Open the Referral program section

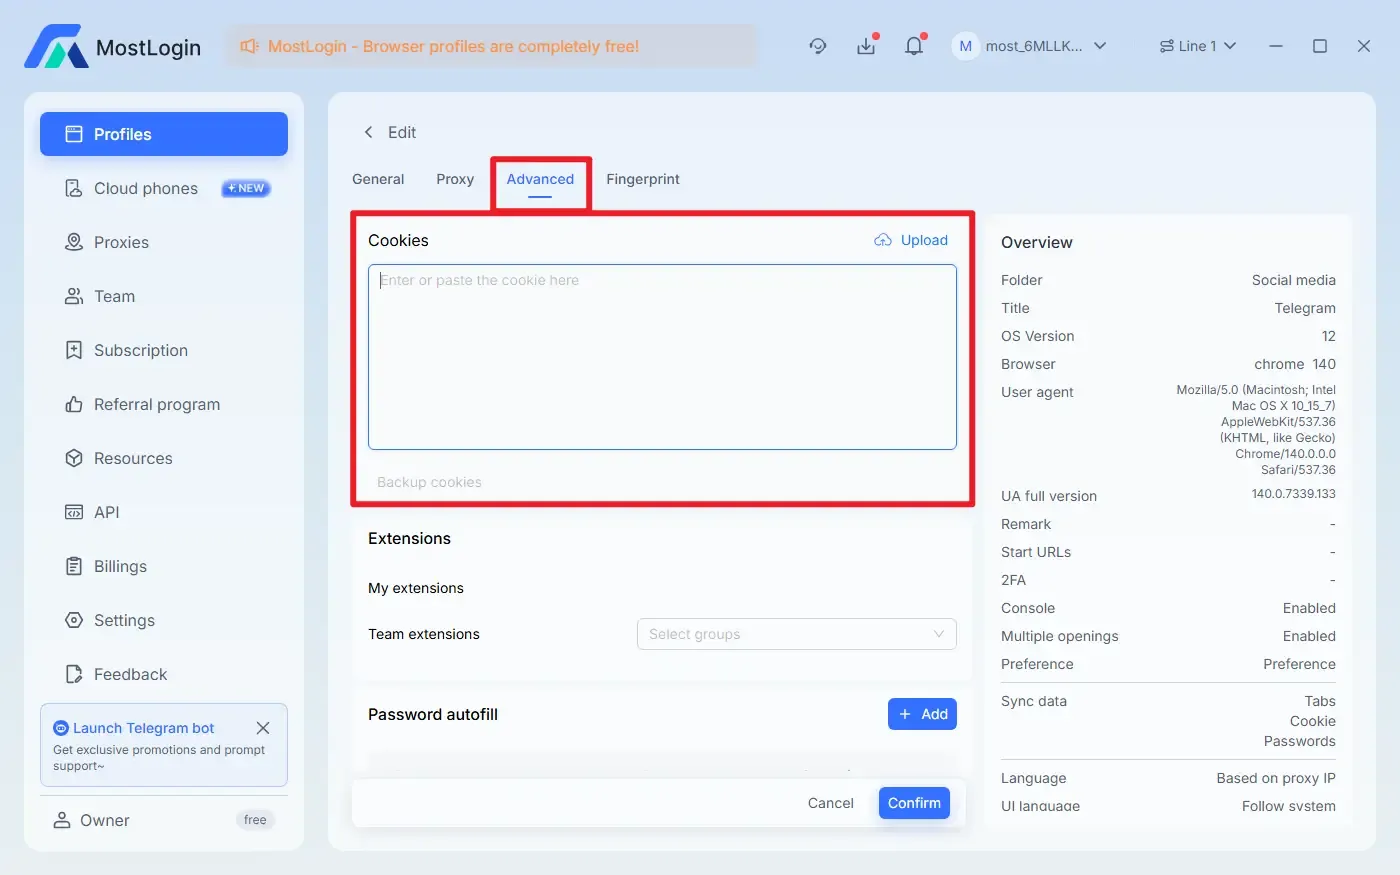pos(157,404)
